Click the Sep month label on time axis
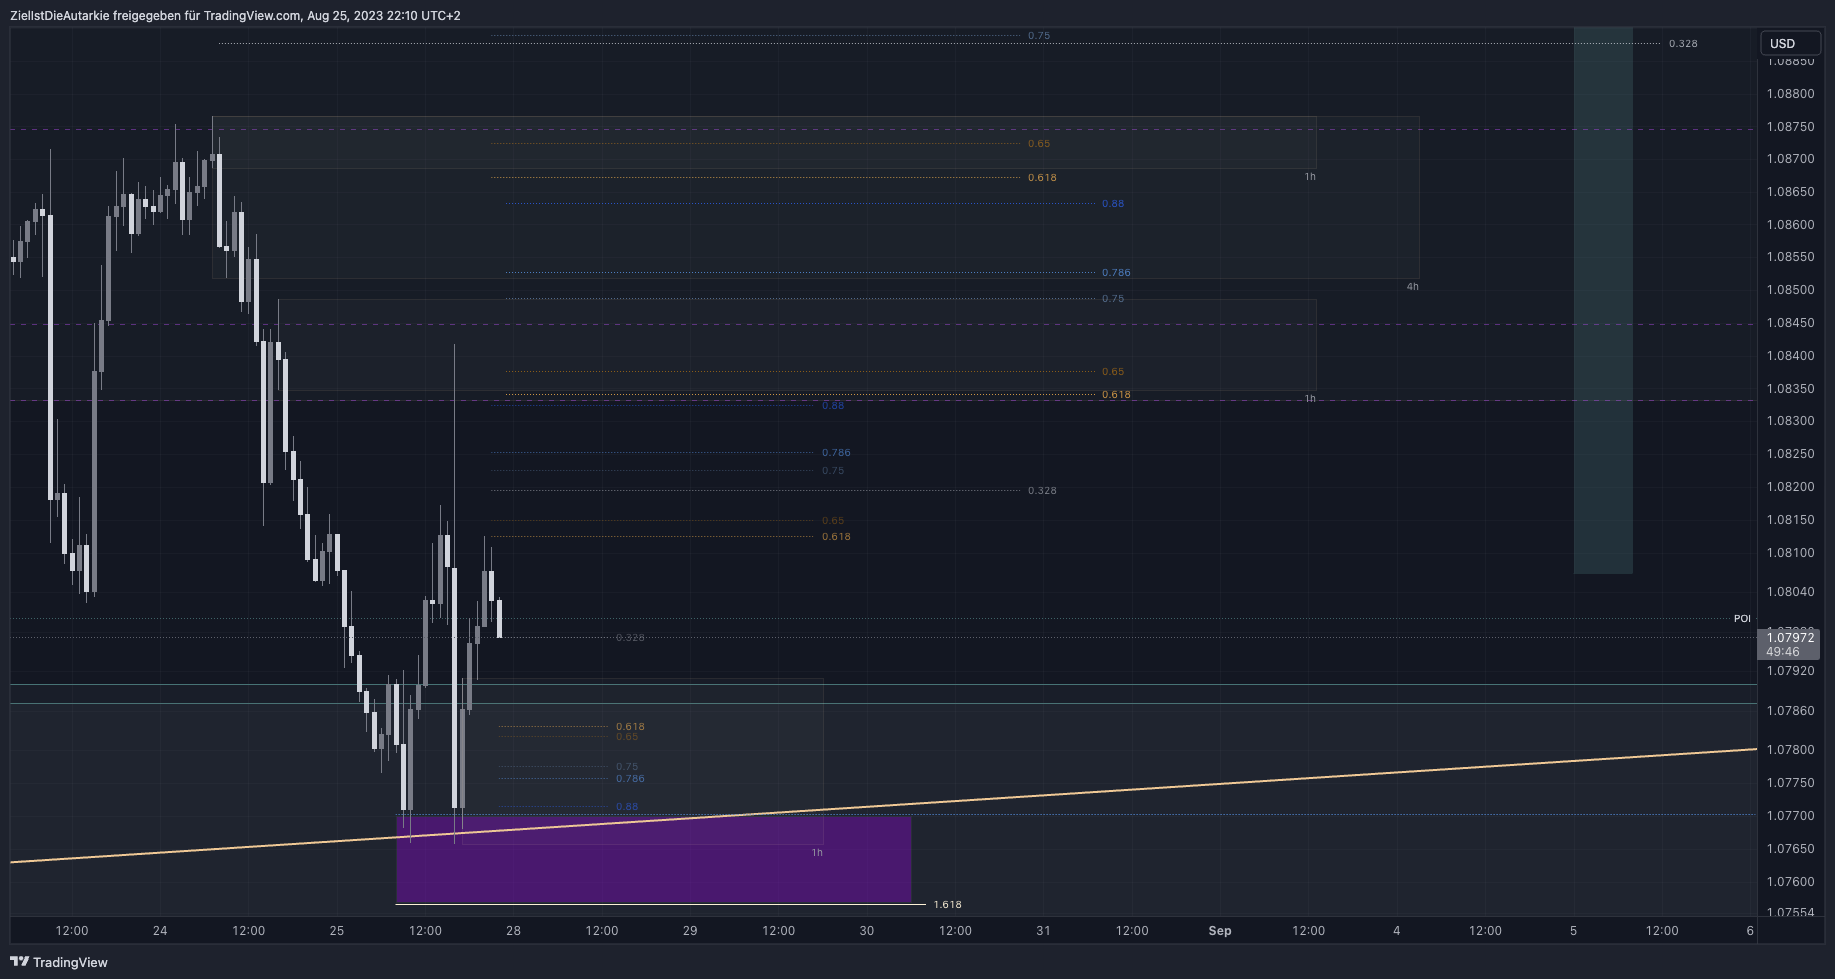 pyautogui.click(x=1220, y=931)
